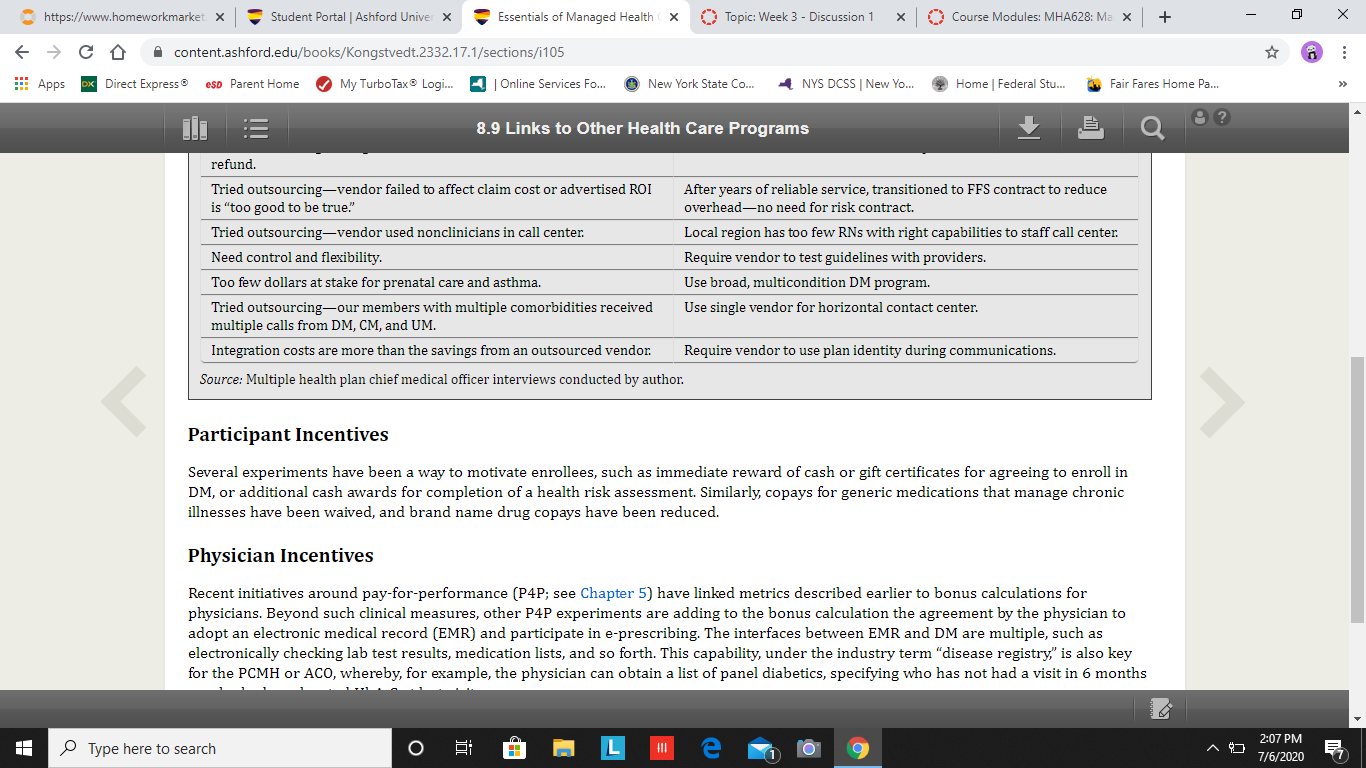The height and width of the screenshot is (768, 1366).
Task: Click the taskbar clock showing 2:07 PM
Action: [1281, 748]
